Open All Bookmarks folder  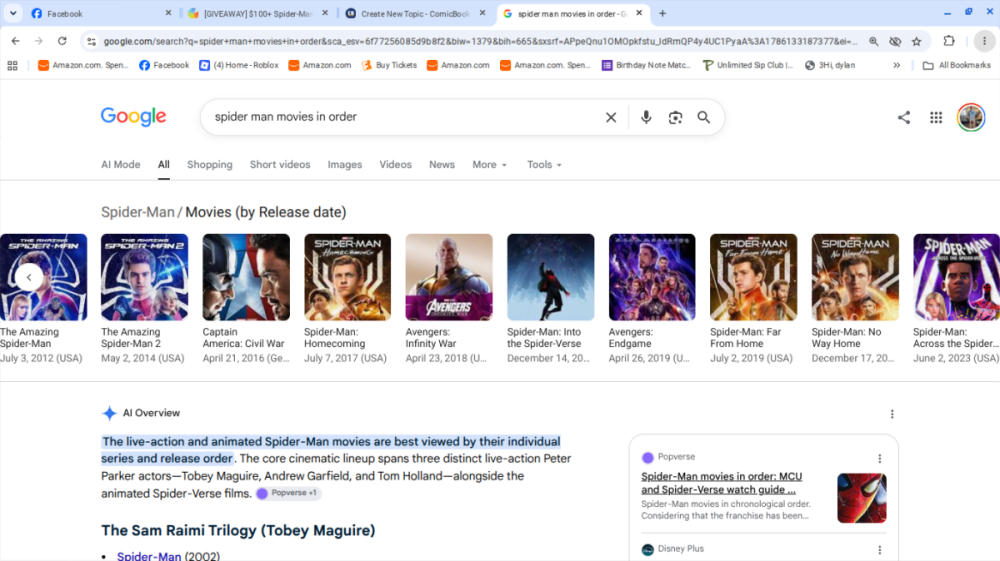tap(957, 65)
